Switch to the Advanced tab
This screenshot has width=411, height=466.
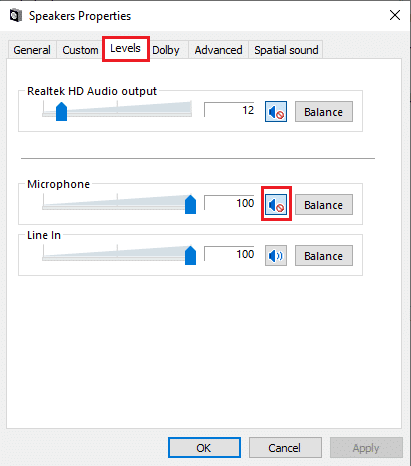pos(218,50)
